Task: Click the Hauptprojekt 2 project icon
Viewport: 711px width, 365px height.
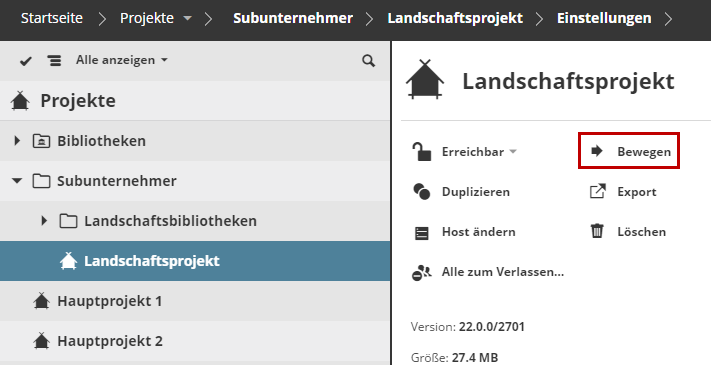Action: click(x=41, y=341)
